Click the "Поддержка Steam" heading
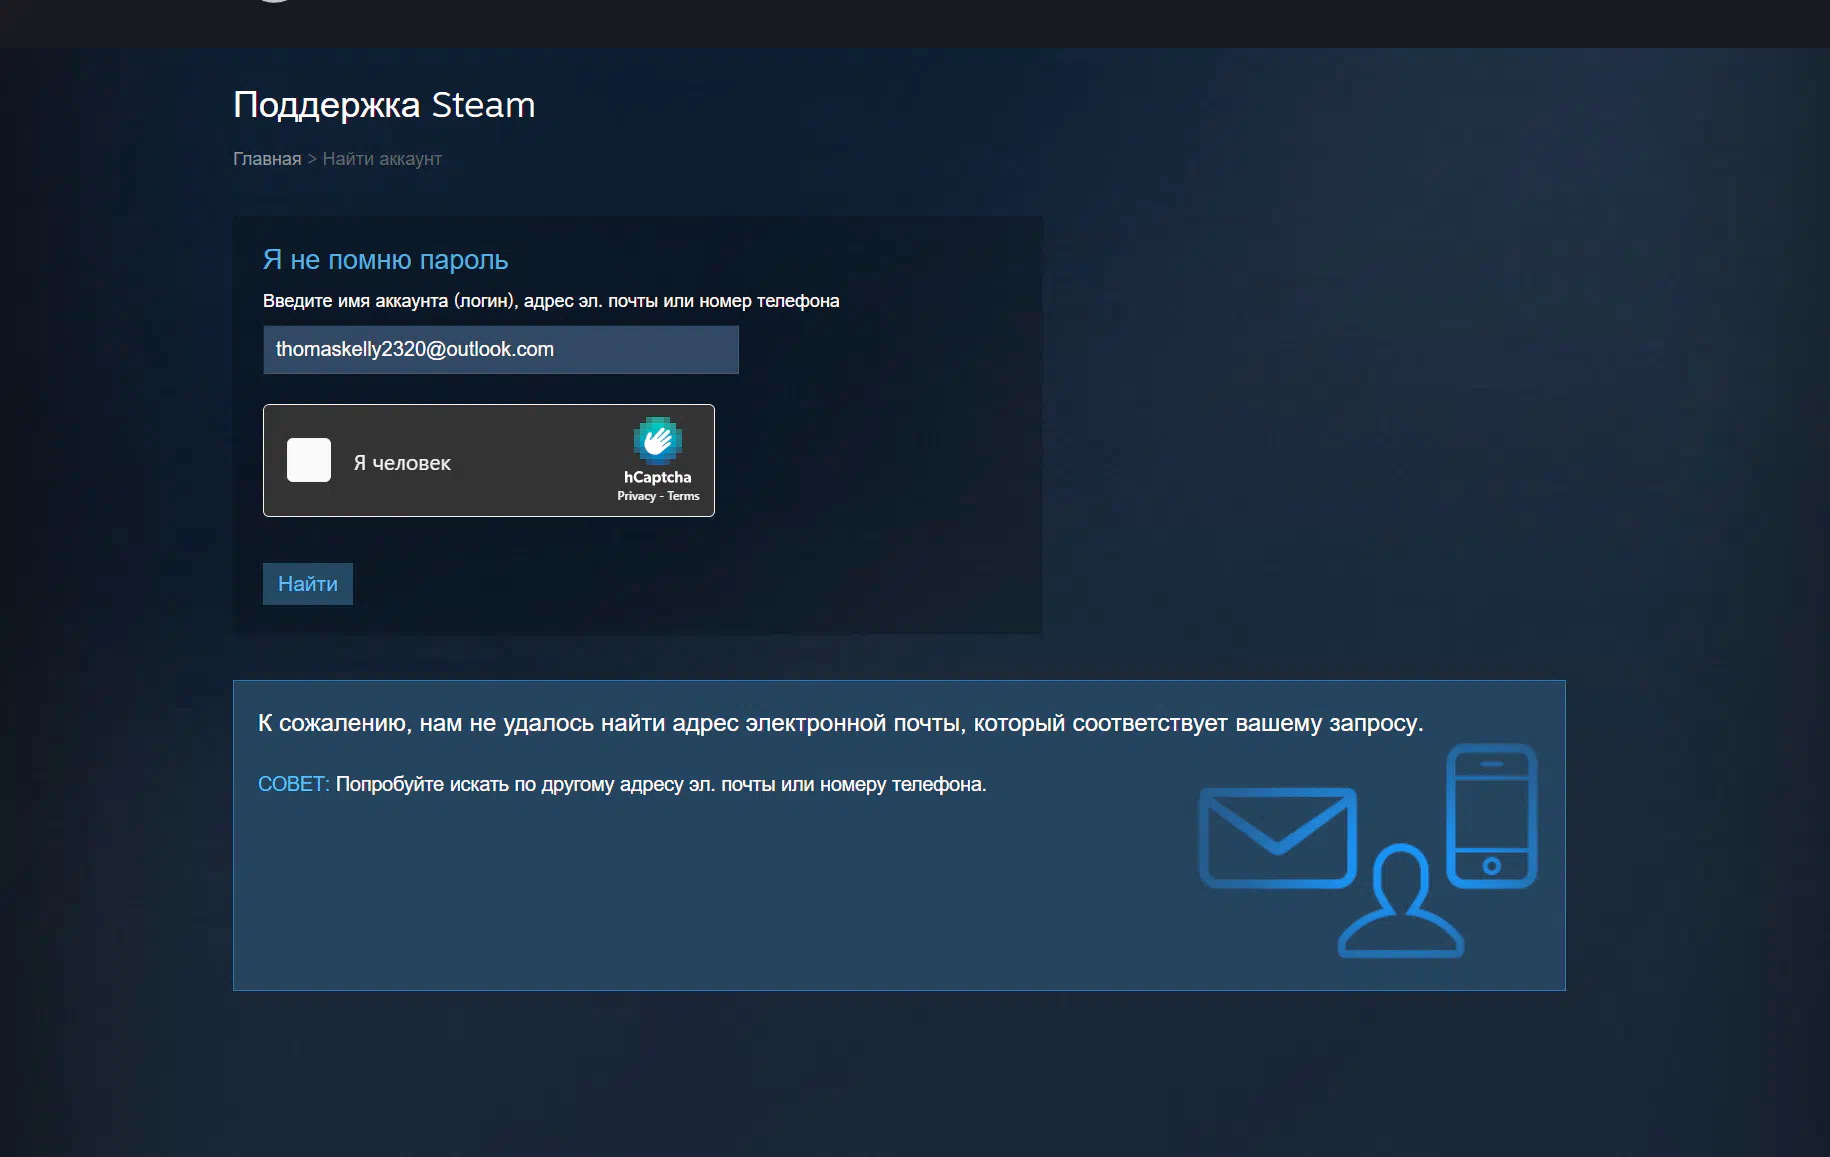This screenshot has height=1157, width=1830. click(x=384, y=105)
